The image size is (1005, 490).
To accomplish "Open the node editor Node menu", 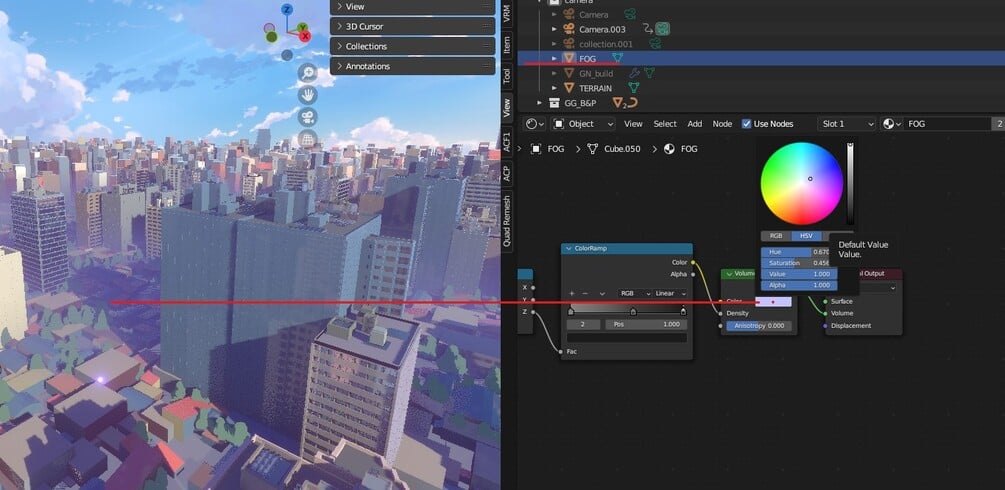I will (722, 124).
